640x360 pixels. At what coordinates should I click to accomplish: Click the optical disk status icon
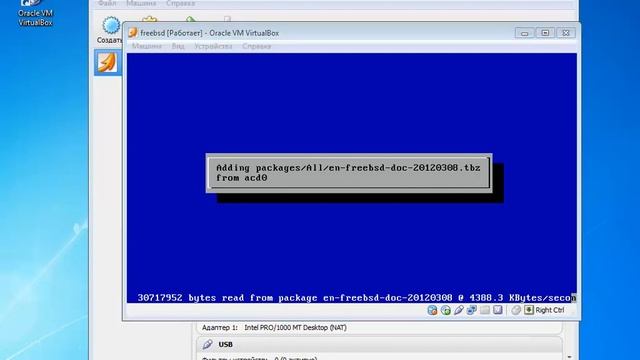pyautogui.click(x=446, y=310)
